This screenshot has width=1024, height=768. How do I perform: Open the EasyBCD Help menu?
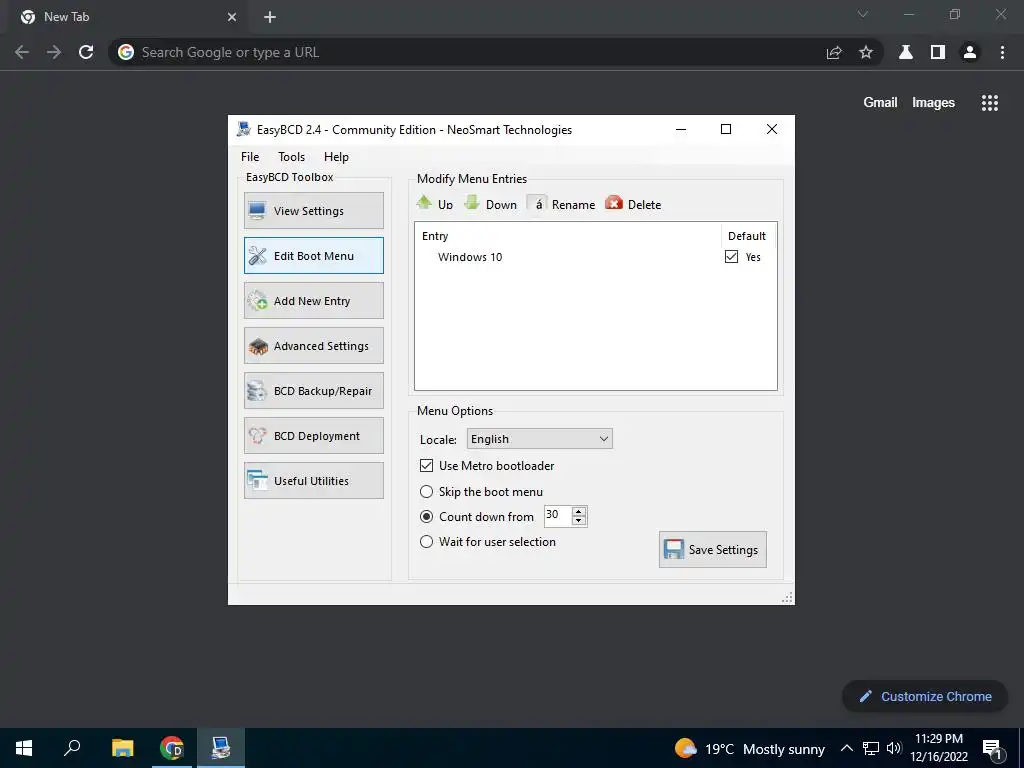(x=336, y=157)
